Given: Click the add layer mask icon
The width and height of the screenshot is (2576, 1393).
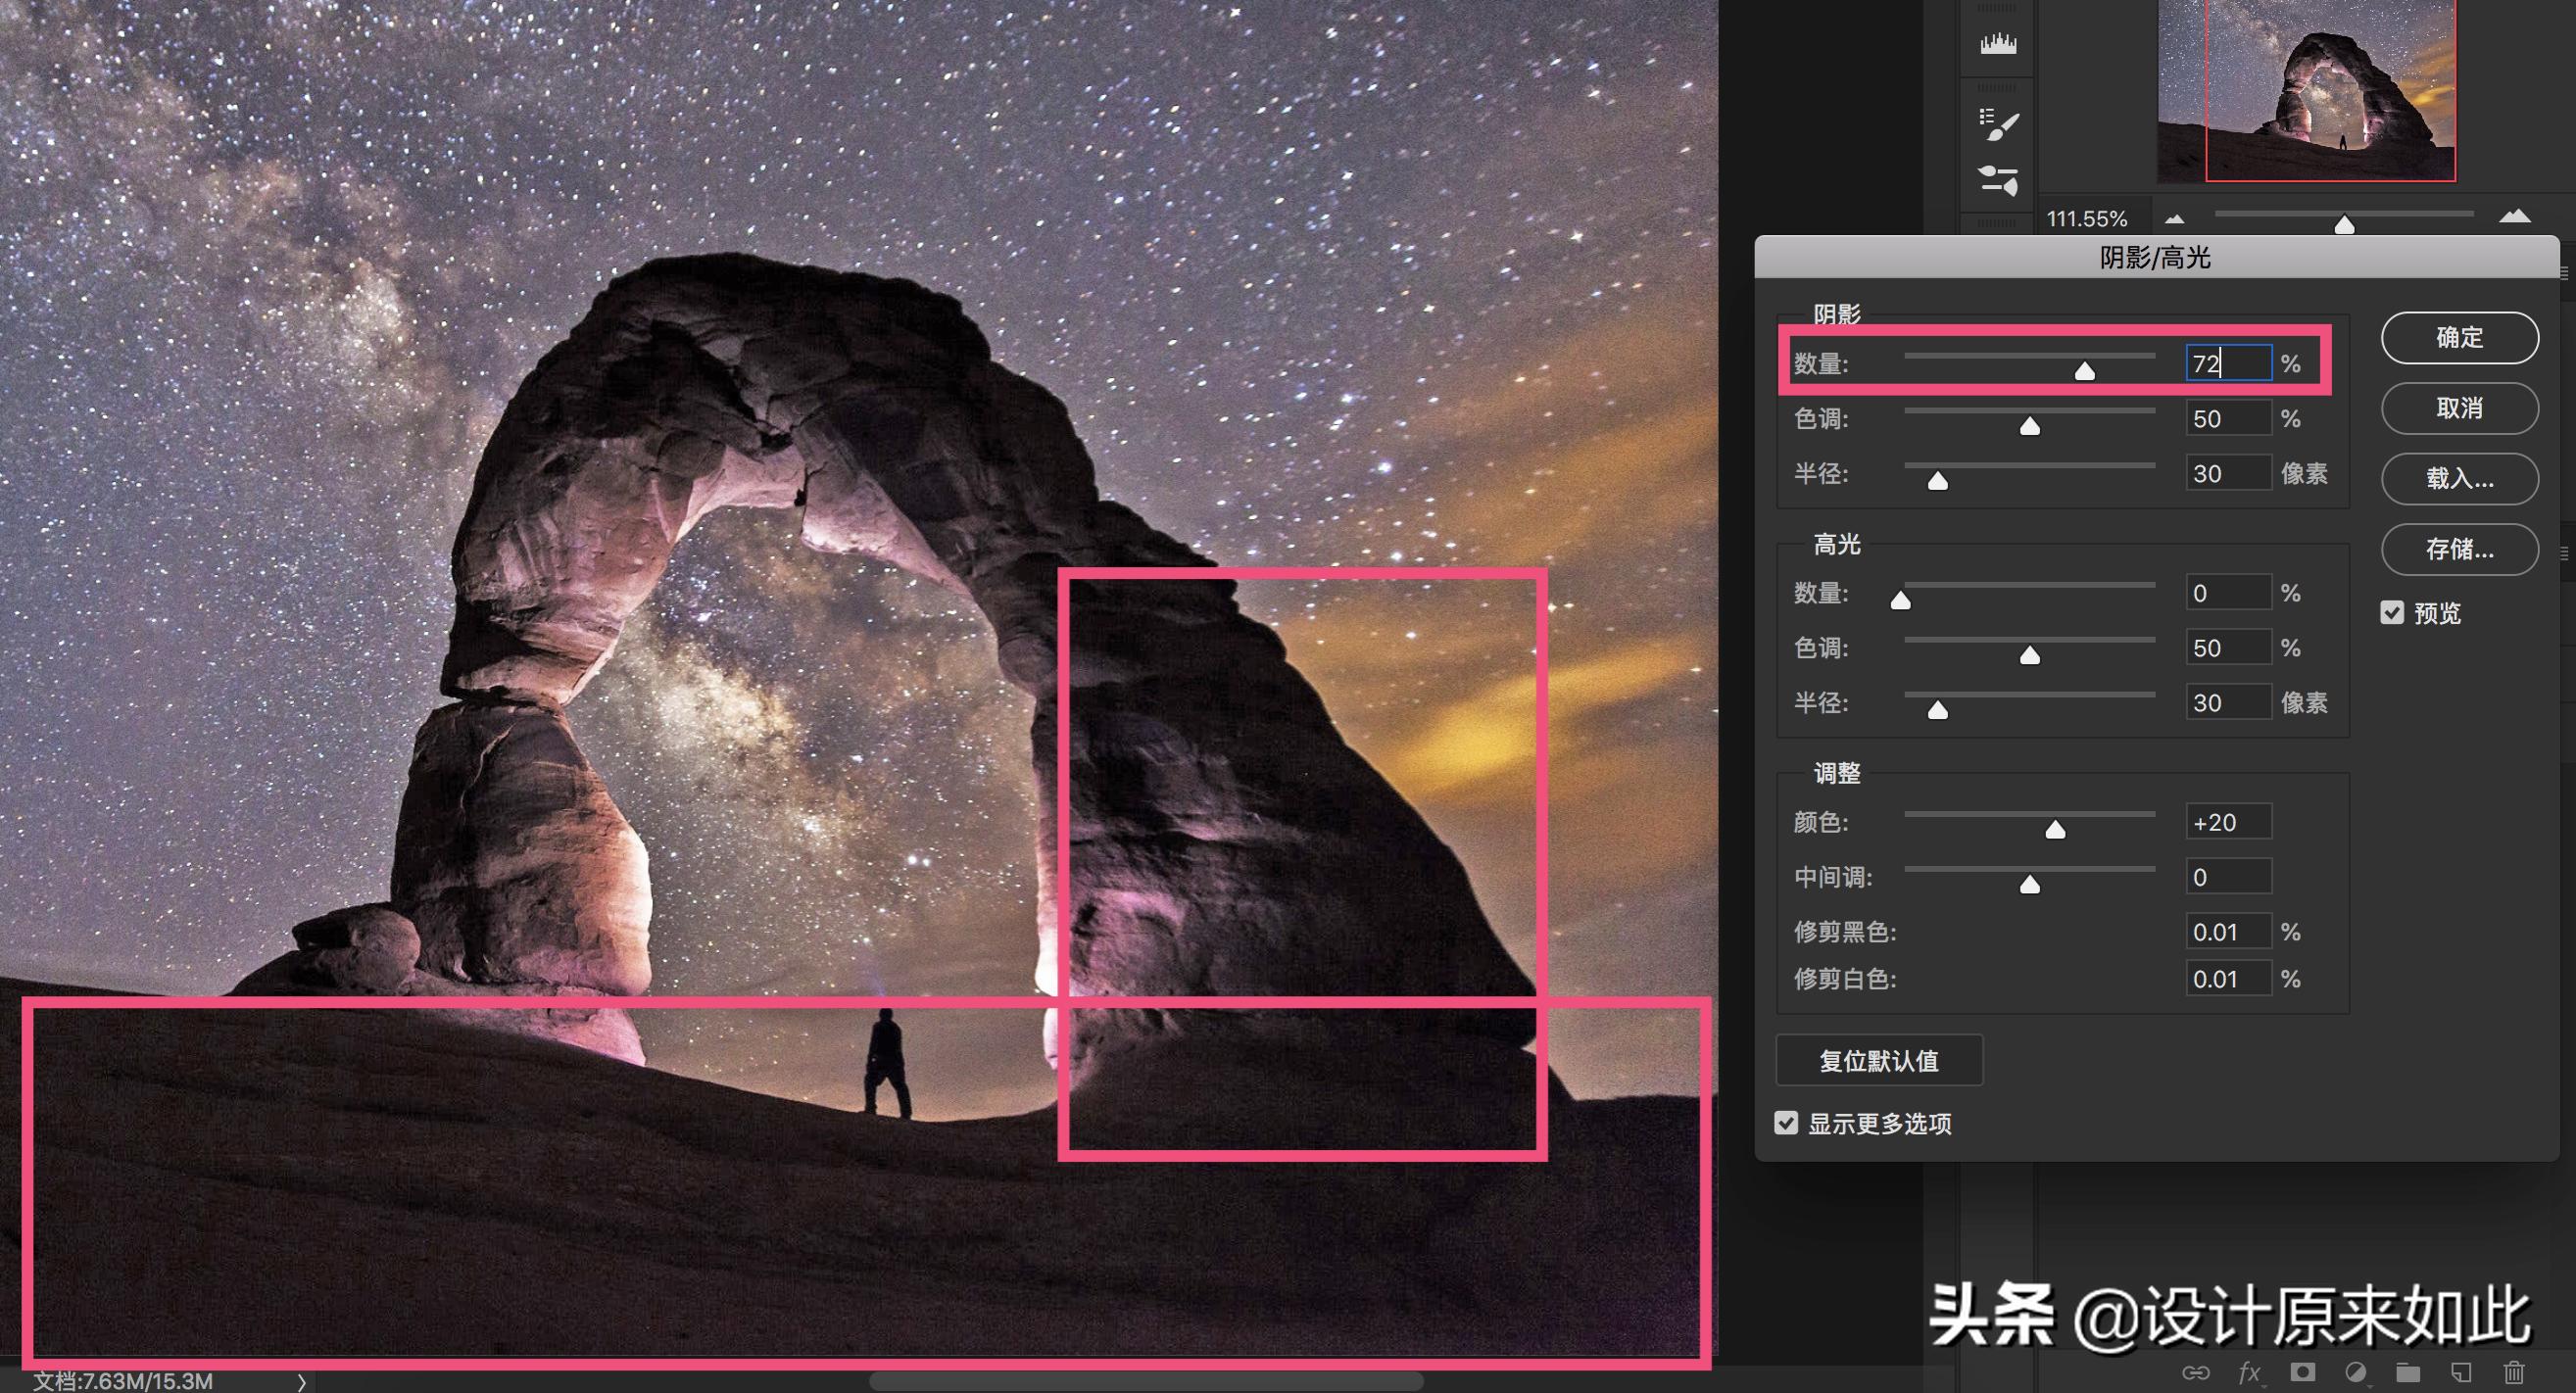Looking at the screenshot, I should point(2302,1372).
